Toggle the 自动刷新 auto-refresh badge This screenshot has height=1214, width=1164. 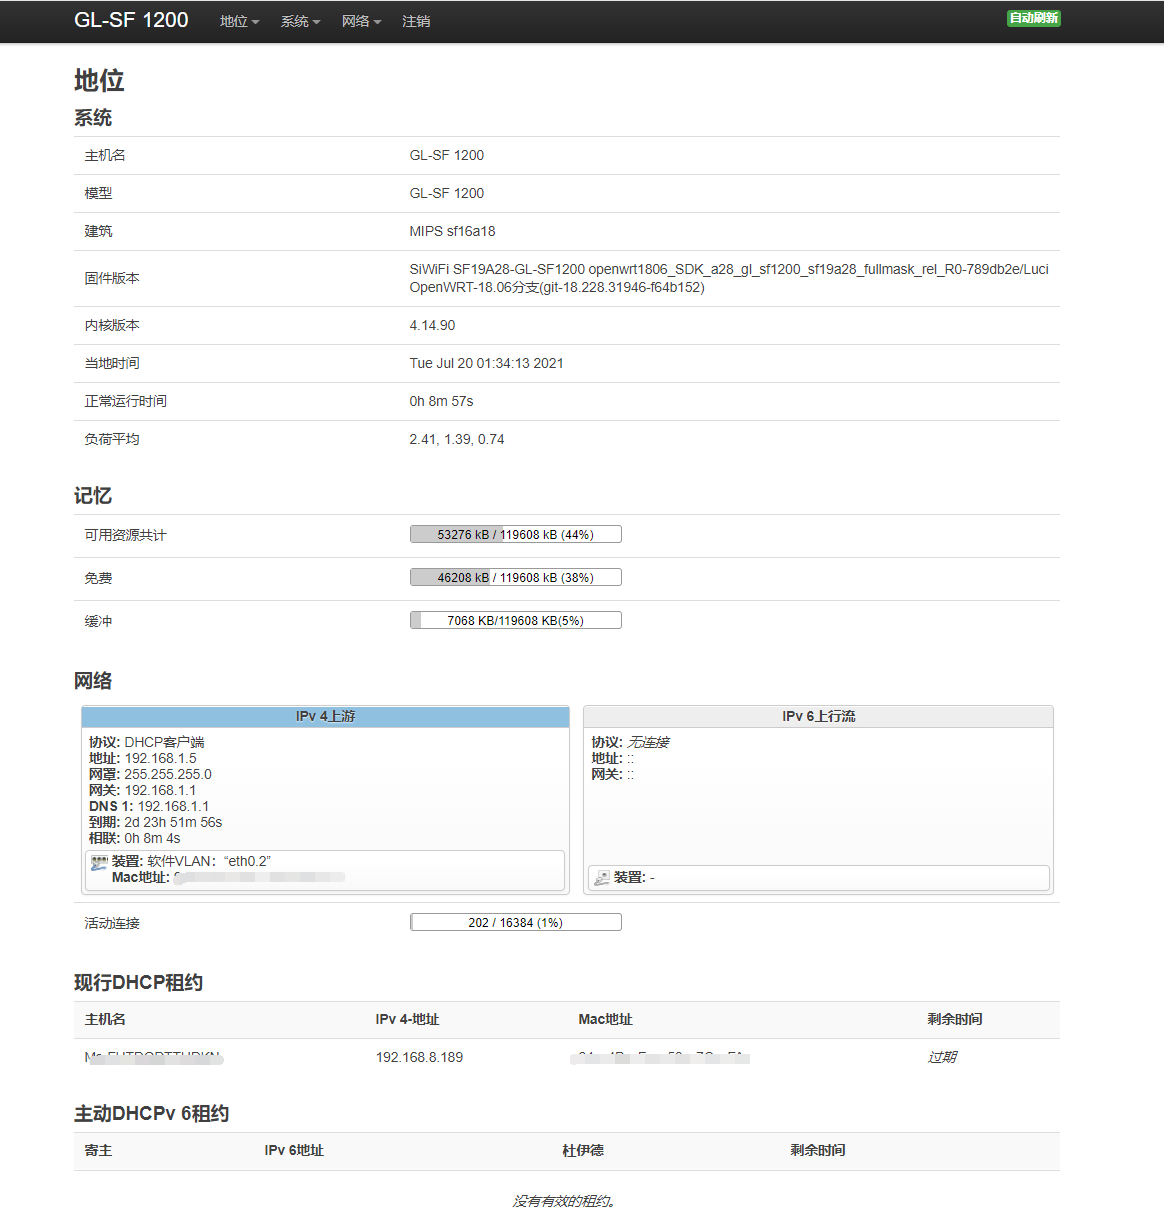[1033, 18]
